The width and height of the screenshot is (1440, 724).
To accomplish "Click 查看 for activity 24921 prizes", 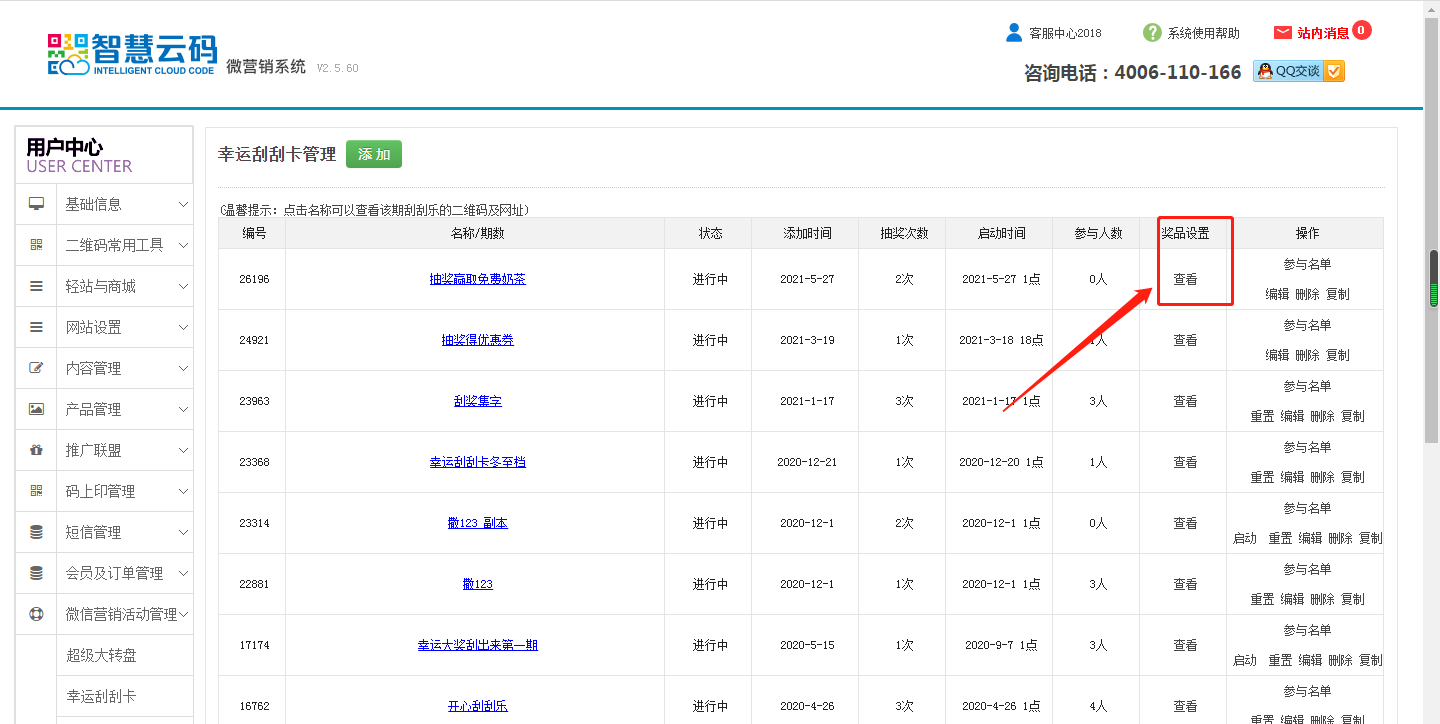I will click(1185, 340).
